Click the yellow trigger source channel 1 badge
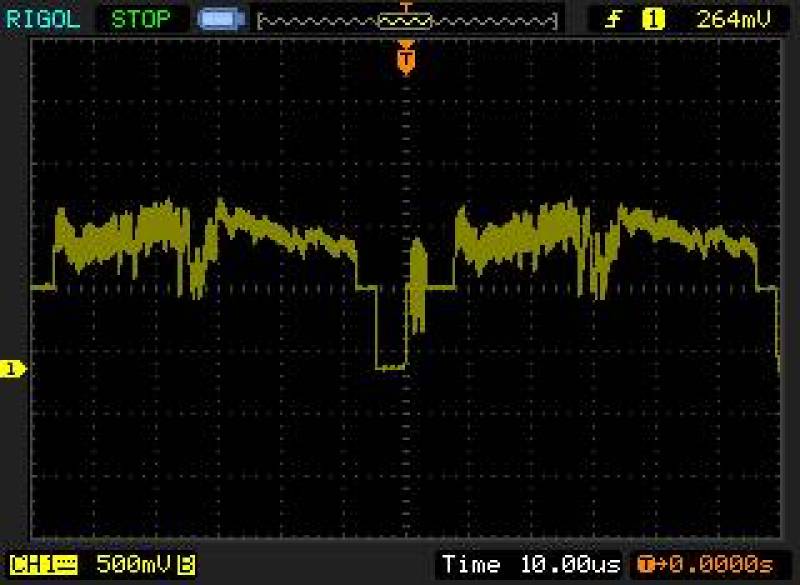 pos(653,19)
